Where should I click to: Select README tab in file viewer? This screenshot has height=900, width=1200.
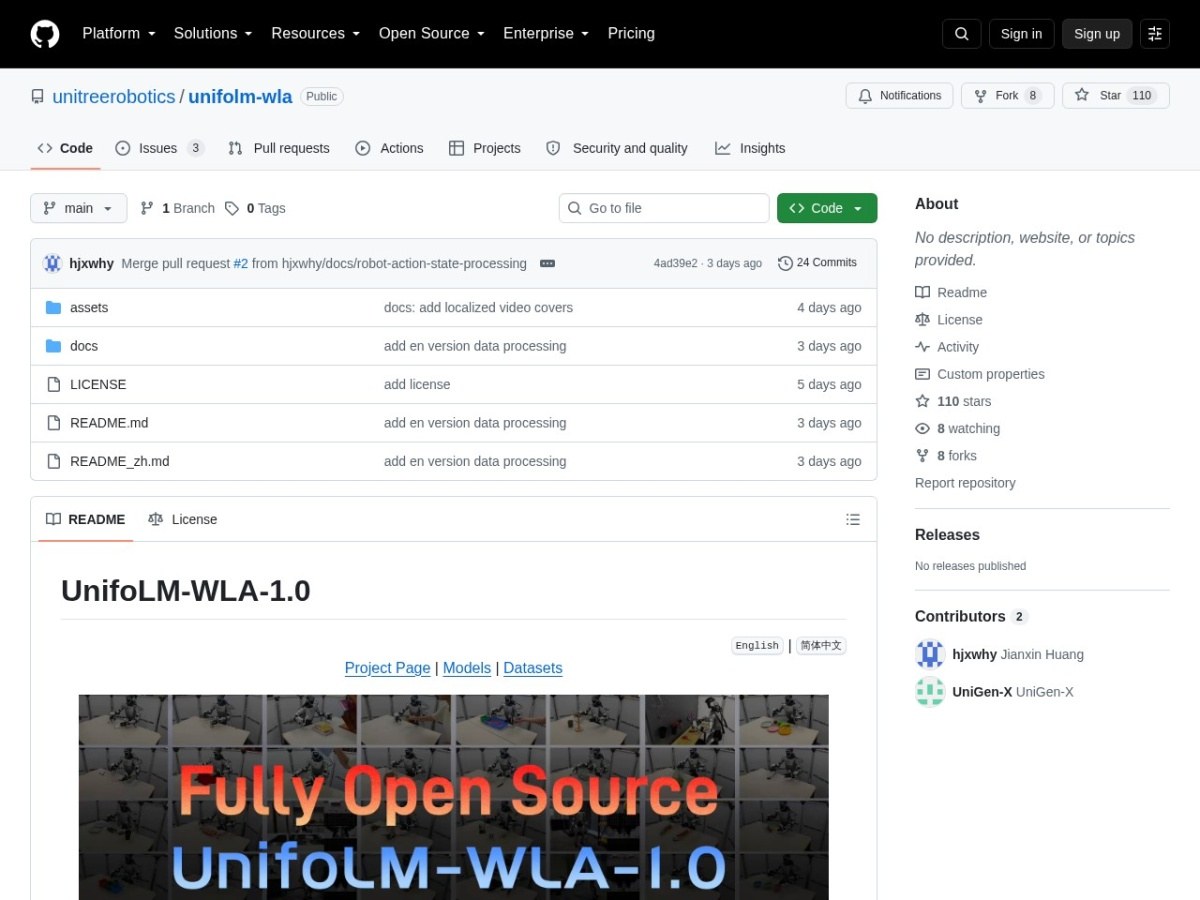86,519
